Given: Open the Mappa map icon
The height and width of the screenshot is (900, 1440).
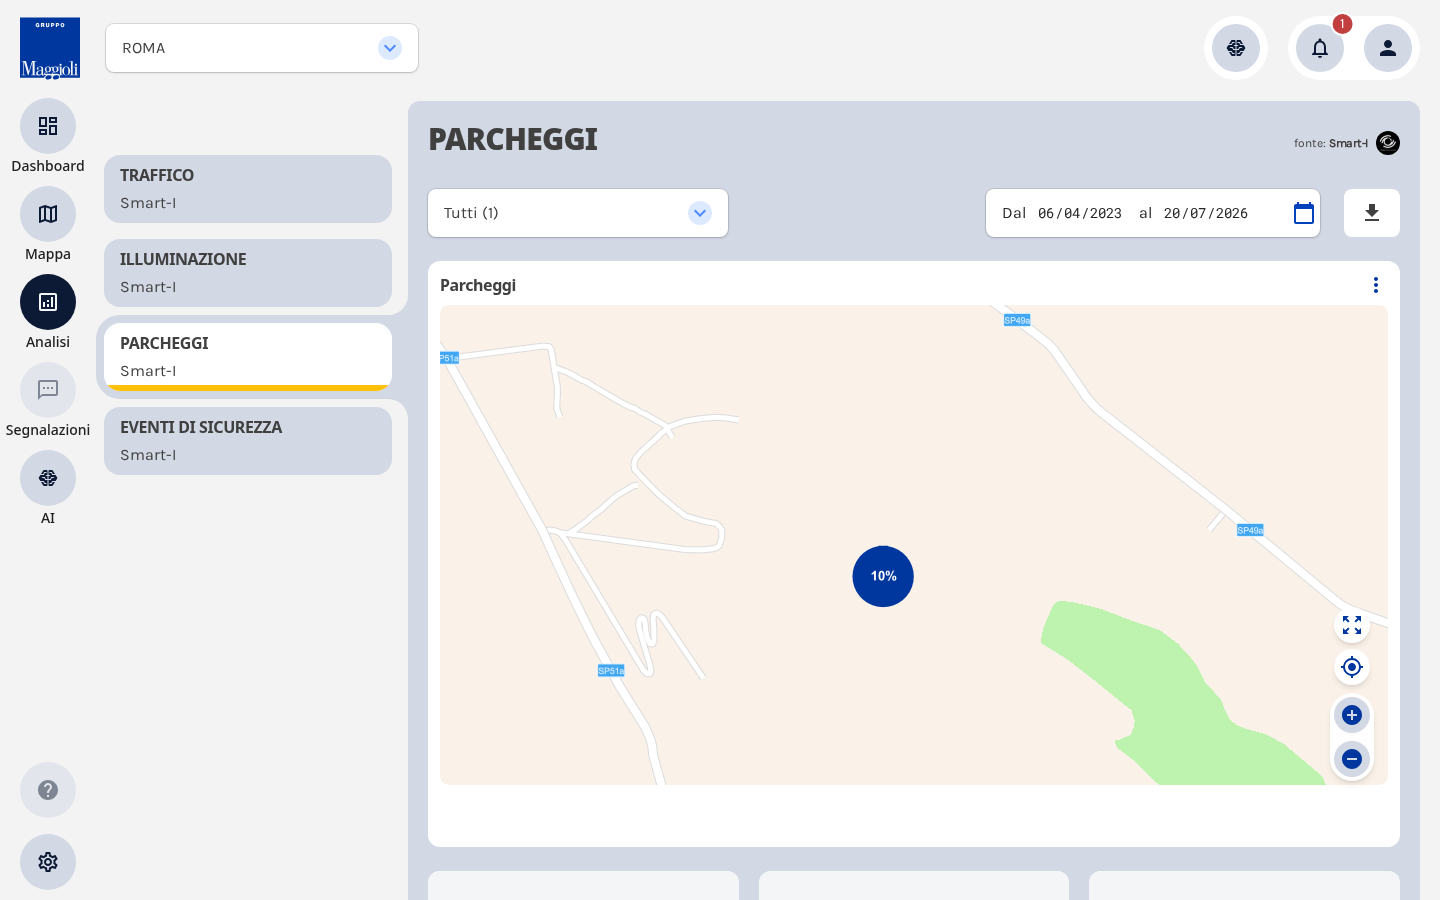Looking at the screenshot, I should coord(48,214).
